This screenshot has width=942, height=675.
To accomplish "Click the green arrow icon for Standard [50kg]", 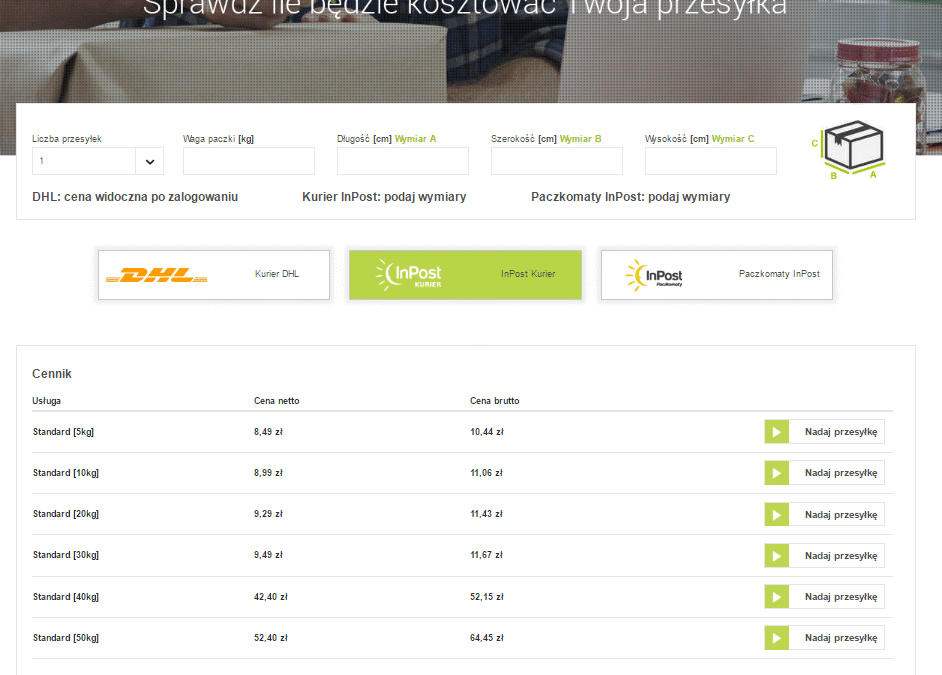I will (x=776, y=638).
